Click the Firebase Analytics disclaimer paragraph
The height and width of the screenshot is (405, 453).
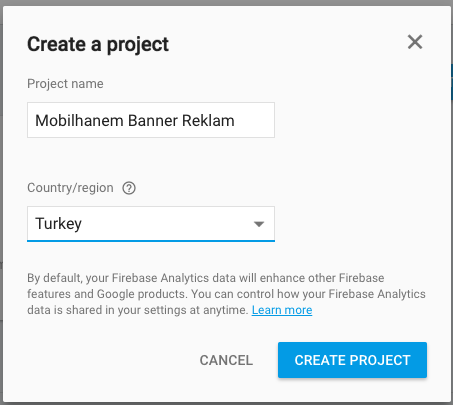pyautogui.click(x=226, y=294)
